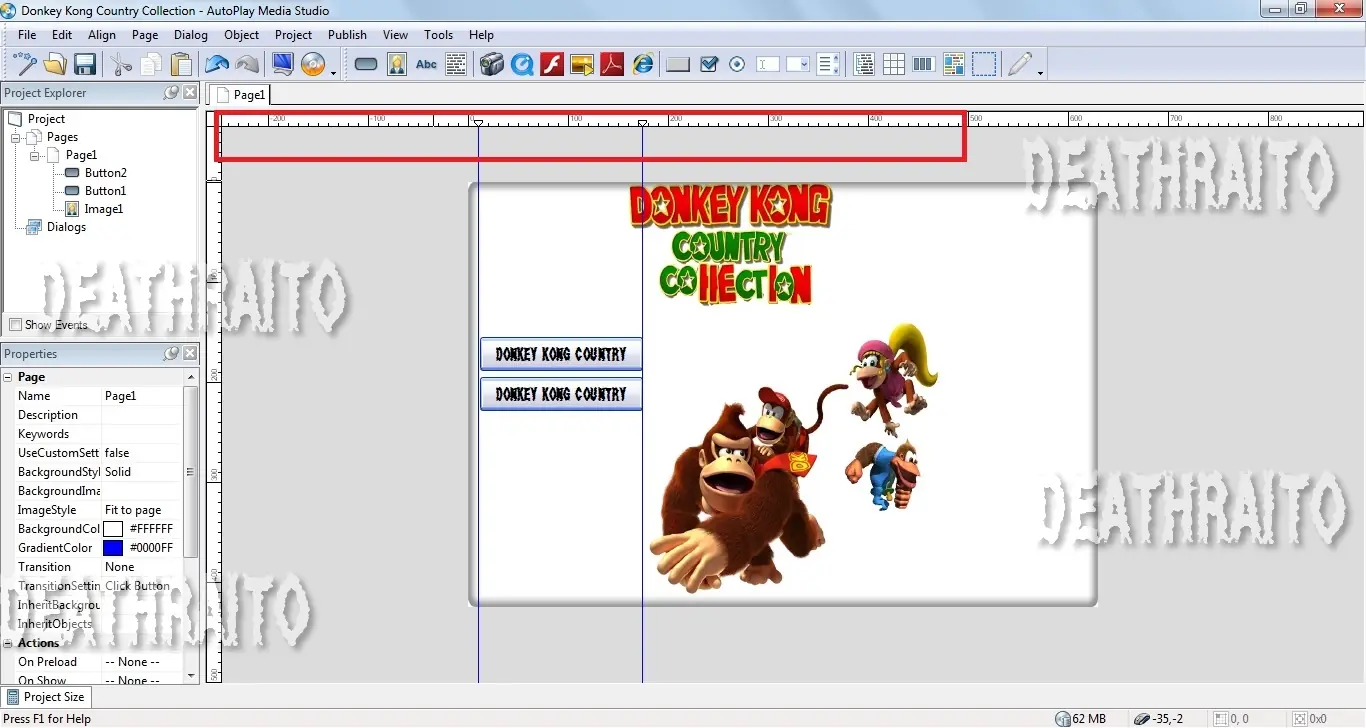
Task: Click the Kong characters image on canvas
Action: pyautogui.click(x=795, y=460)
